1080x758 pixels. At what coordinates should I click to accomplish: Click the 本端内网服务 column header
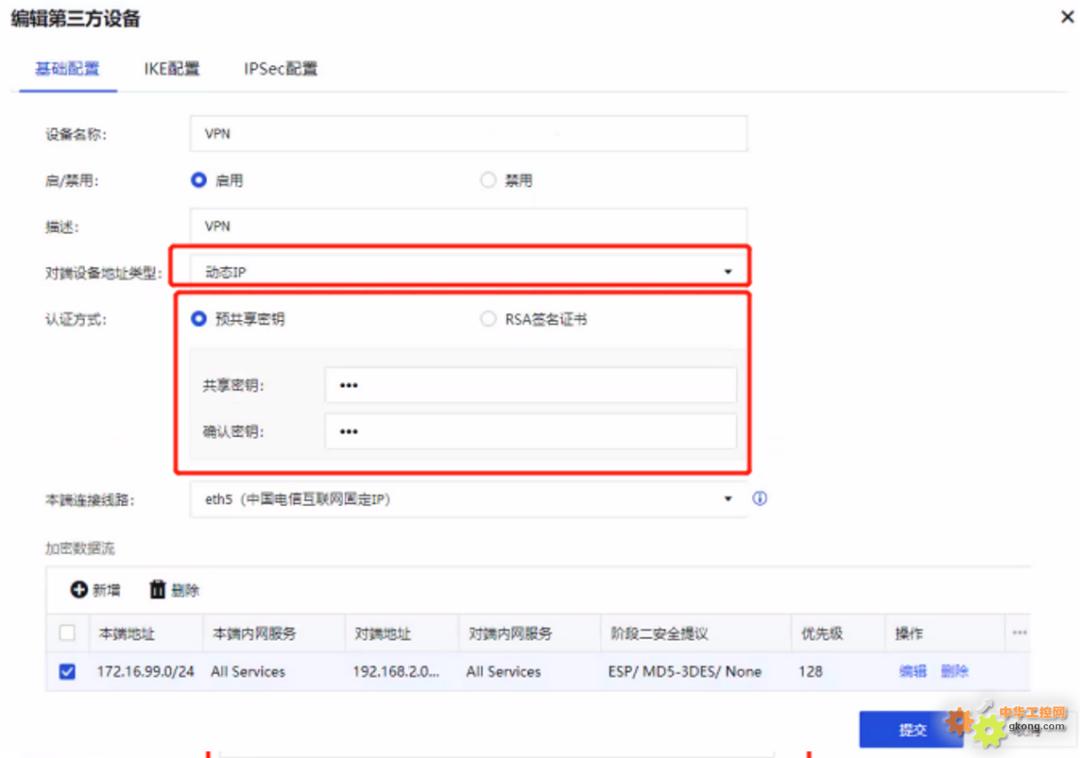pyautogui.click(x=254, y=633)
